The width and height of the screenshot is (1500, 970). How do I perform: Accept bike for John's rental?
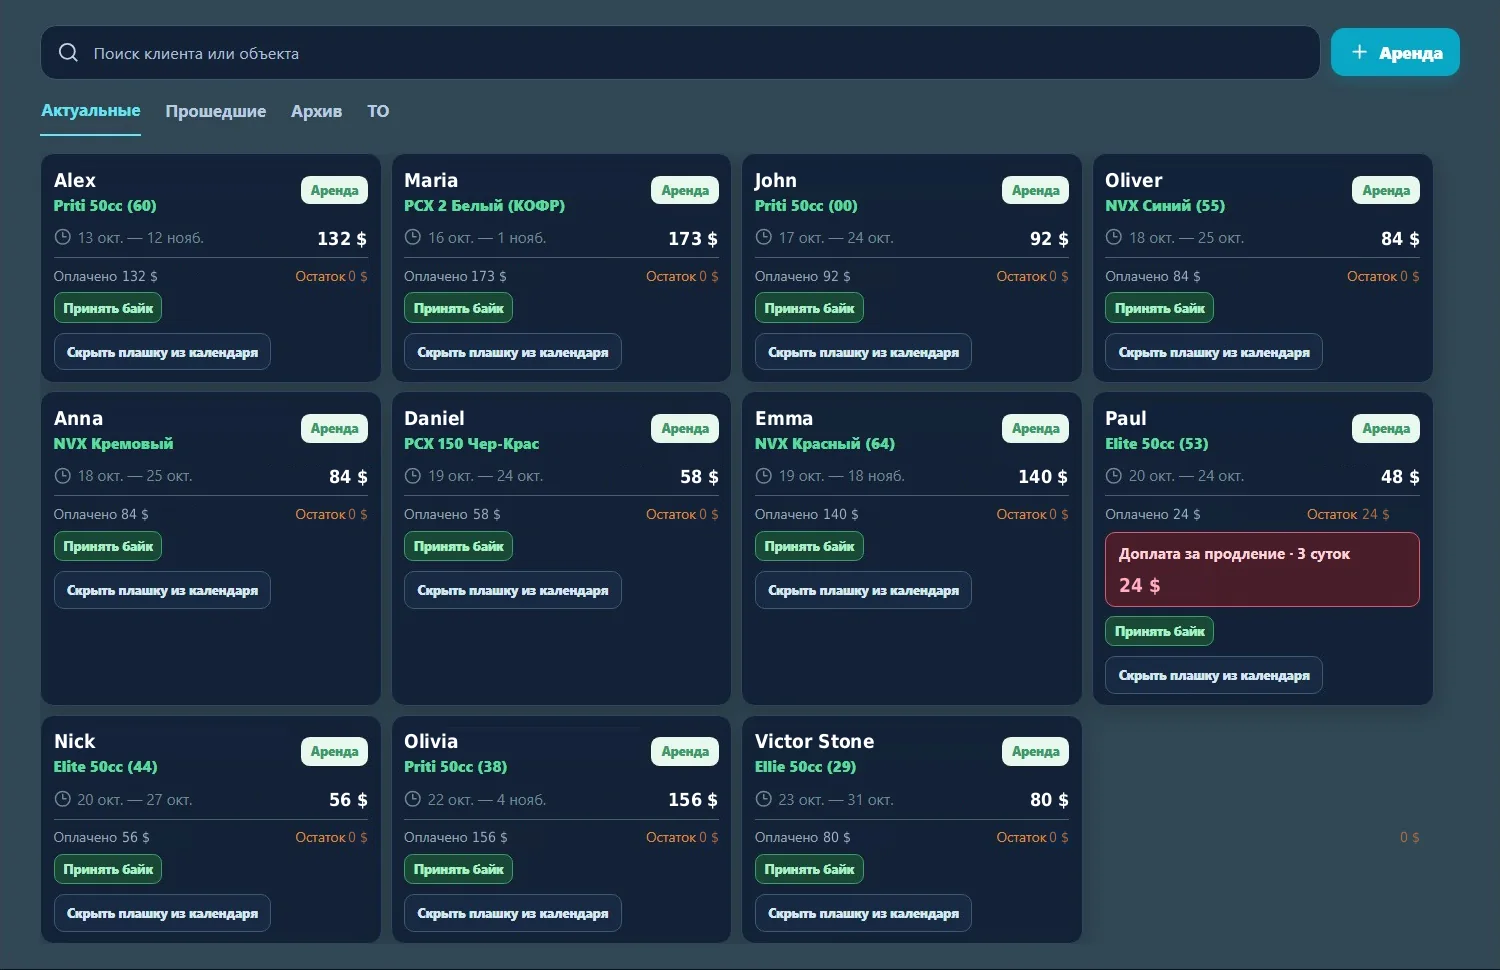809,308
